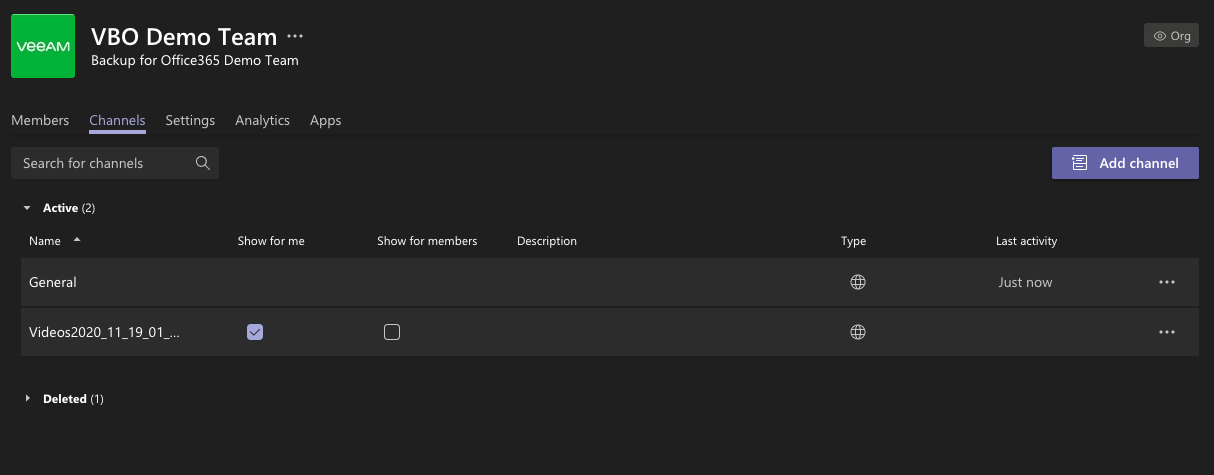Select the Apps tab
This screenshot has height=475, width=1214.
325,120
